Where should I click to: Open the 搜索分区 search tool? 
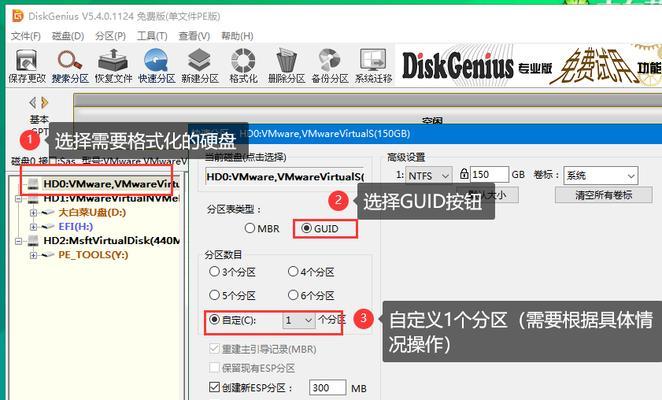[70, 65]
